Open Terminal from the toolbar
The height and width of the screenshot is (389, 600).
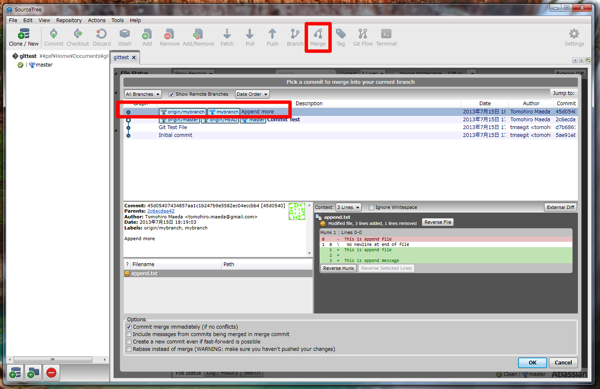(x=386, y=37)
